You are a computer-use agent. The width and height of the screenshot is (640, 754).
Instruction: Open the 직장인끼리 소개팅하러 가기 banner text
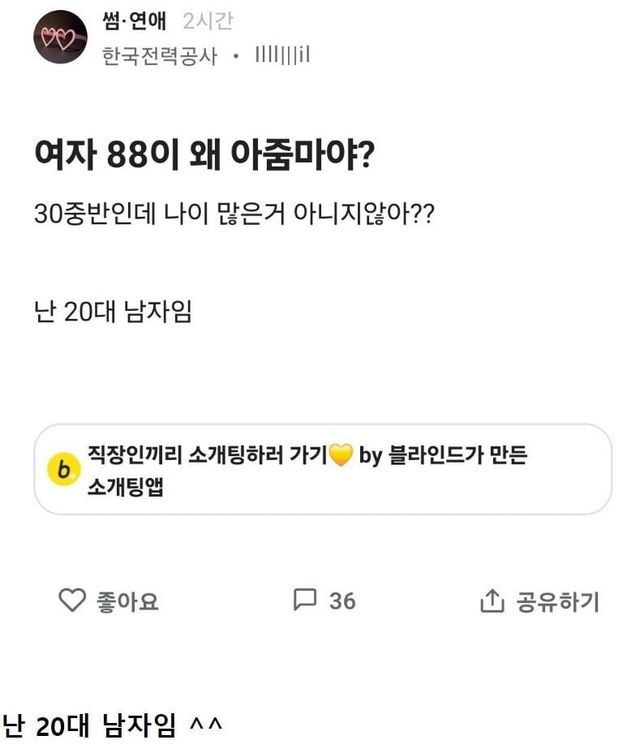pyautogui.click(x=204, y=457)
